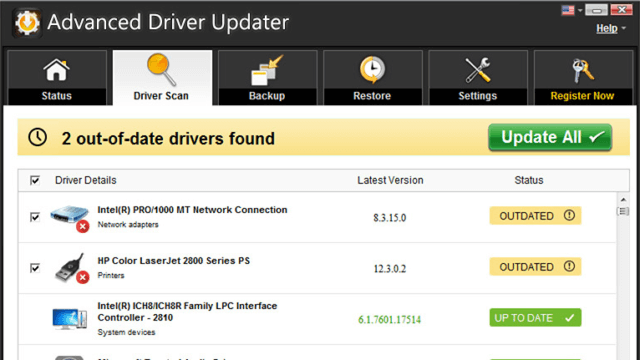Click the Restore clock icon
This screenshot has height=360, width=640.
coord(372,70)
